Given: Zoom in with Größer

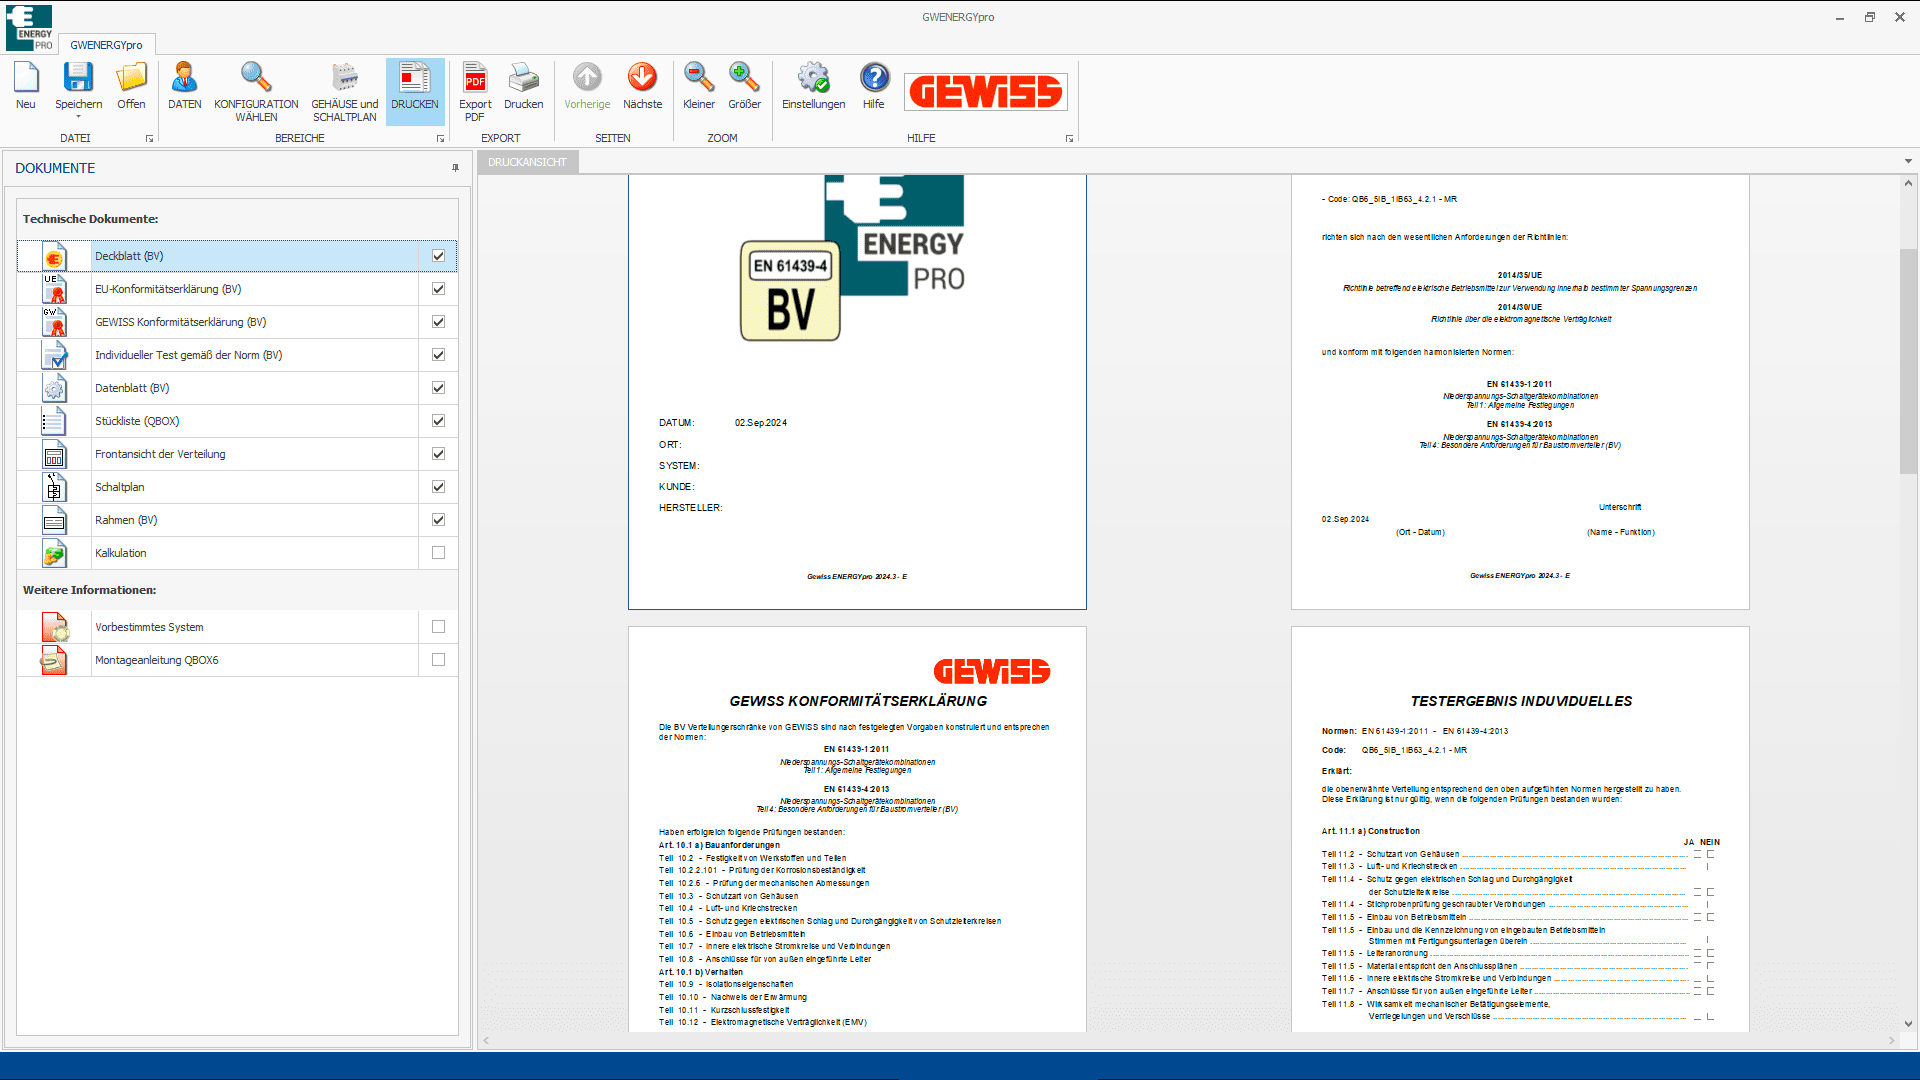Looking at the screenshot, I should point(744,87).
